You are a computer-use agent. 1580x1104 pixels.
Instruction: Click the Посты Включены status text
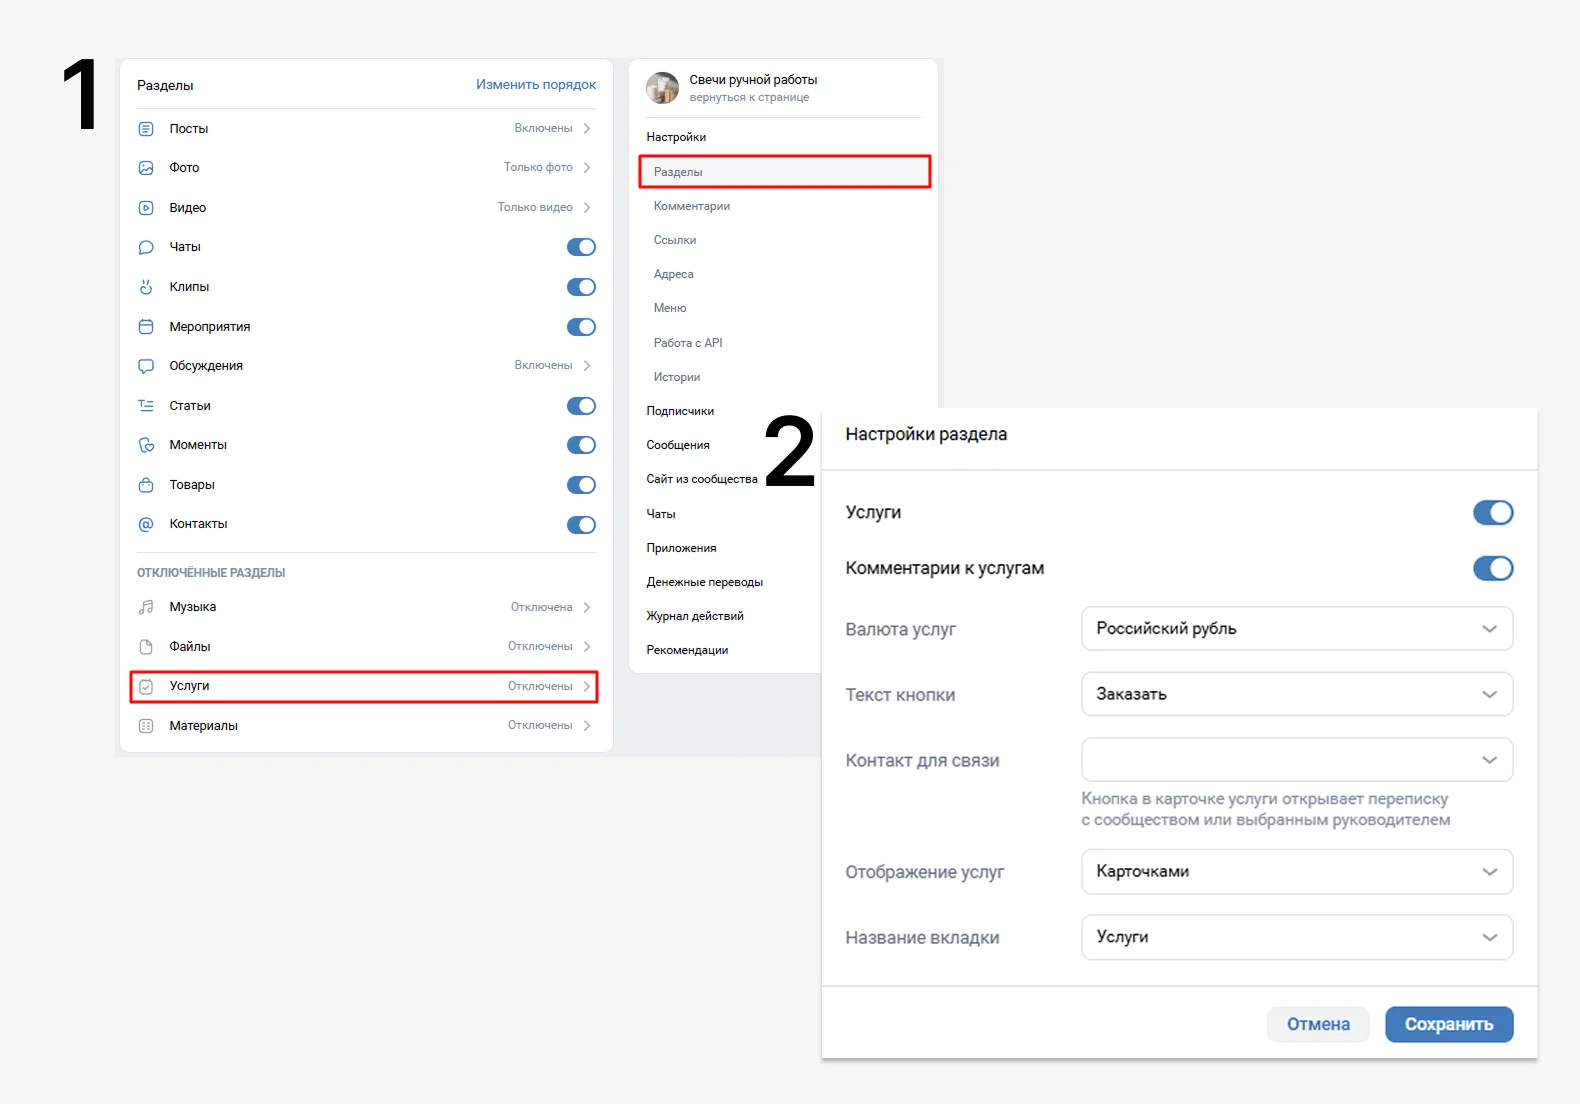click(543, 128)
